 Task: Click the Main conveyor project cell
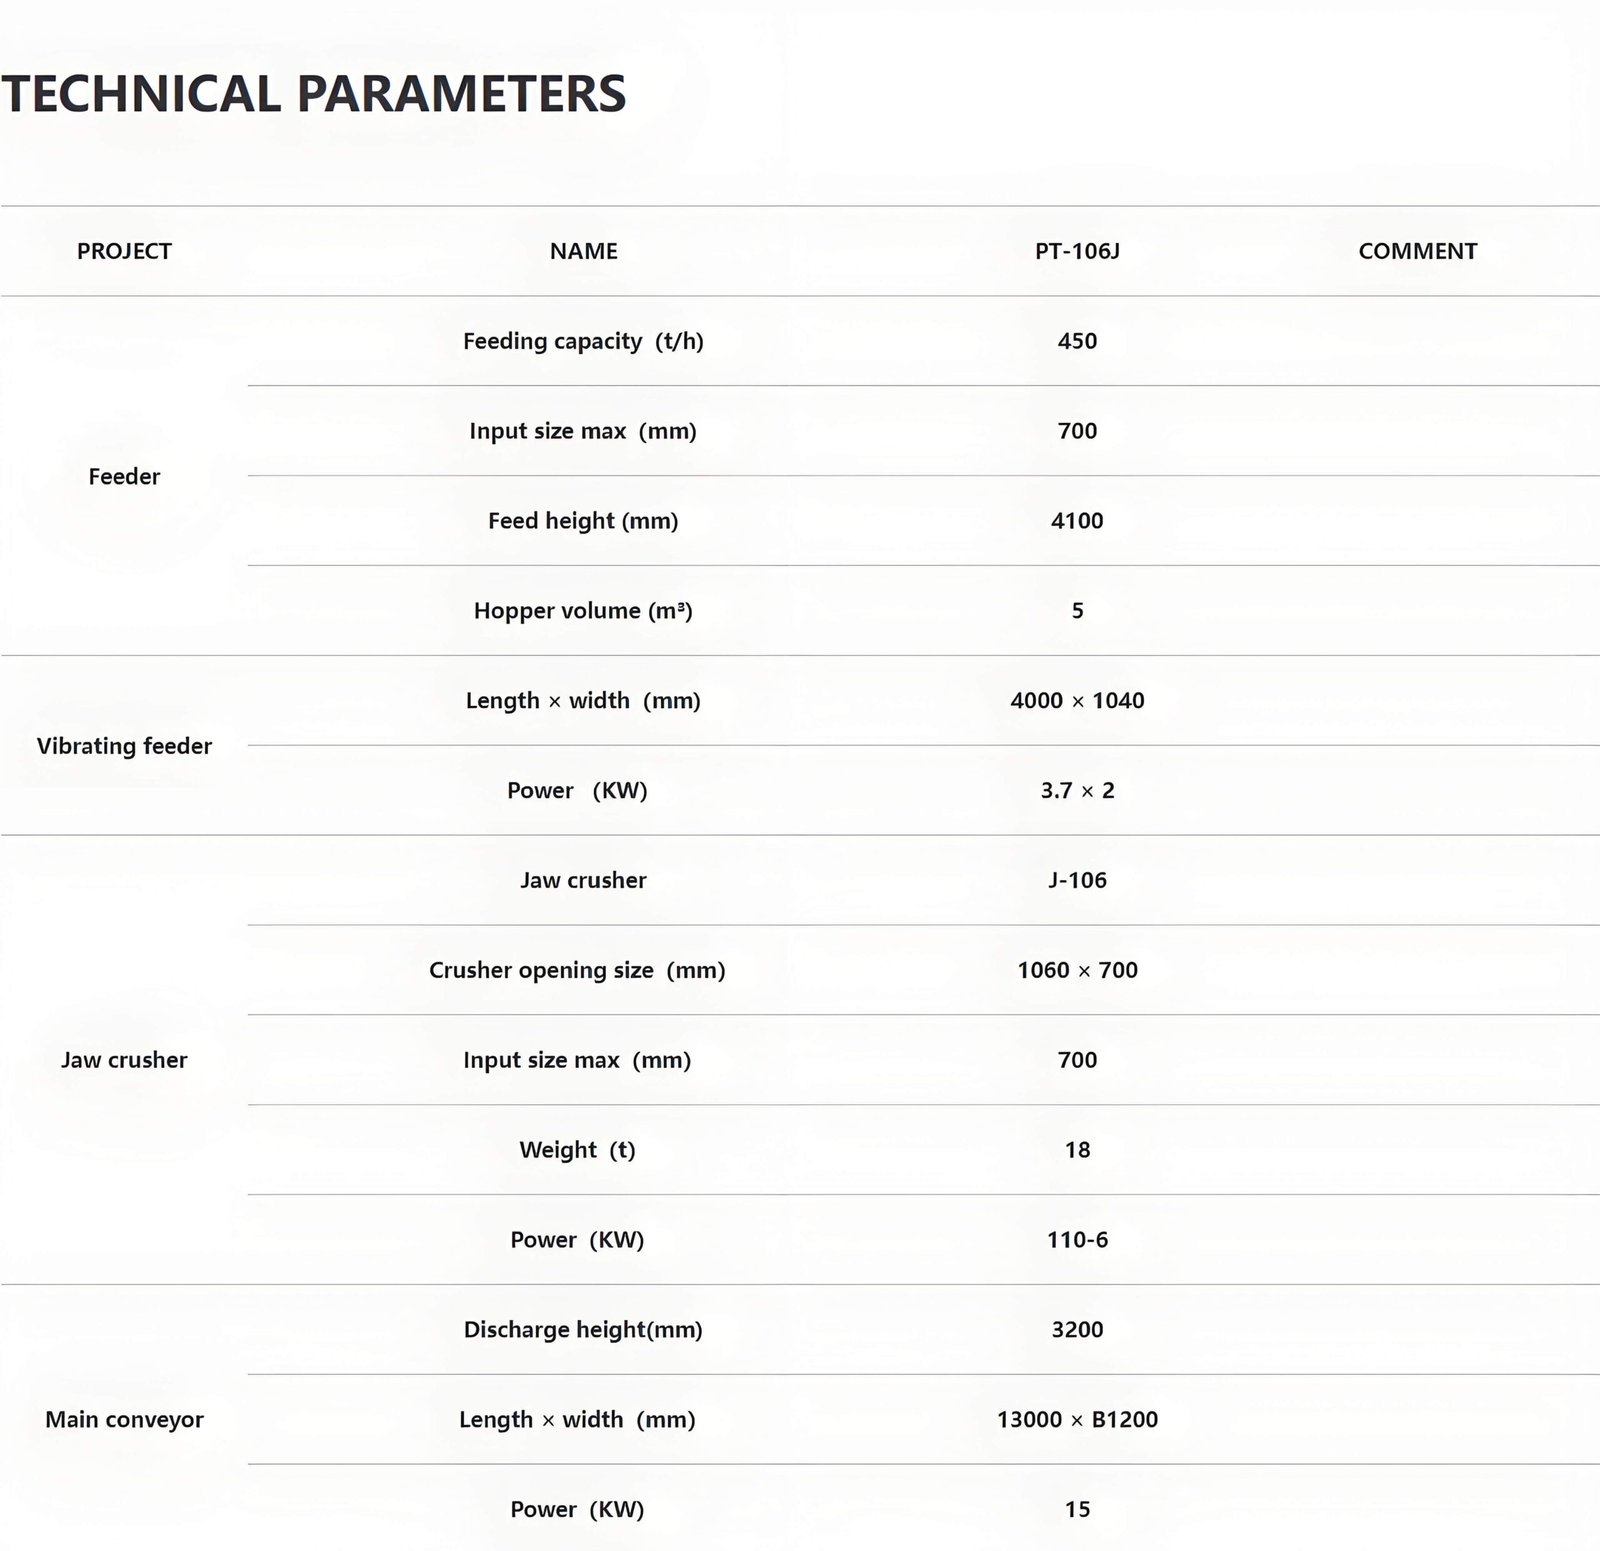(x=124, y=1419)
